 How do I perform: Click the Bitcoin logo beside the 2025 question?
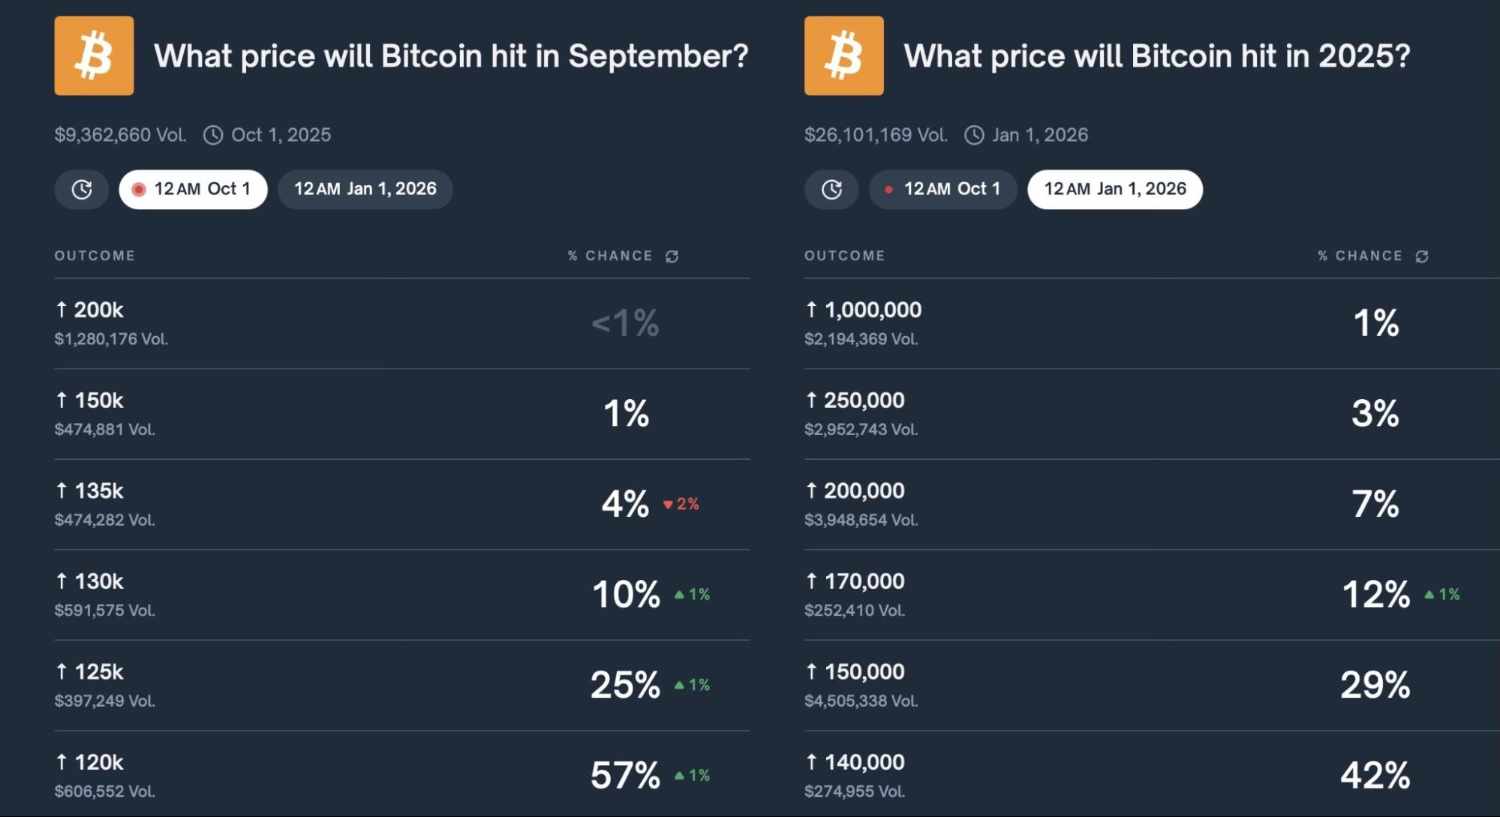click(x=844, y=56)
